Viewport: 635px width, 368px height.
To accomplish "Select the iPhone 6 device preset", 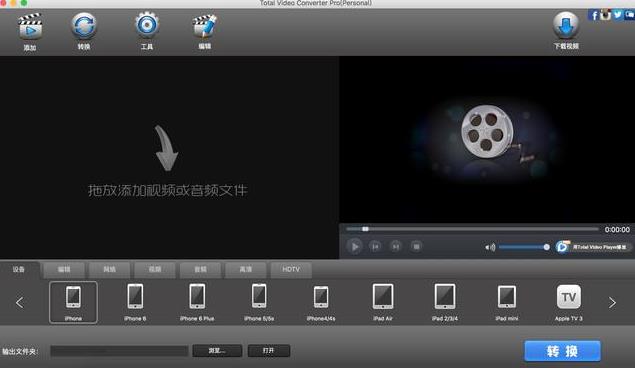I will point(135,302).
